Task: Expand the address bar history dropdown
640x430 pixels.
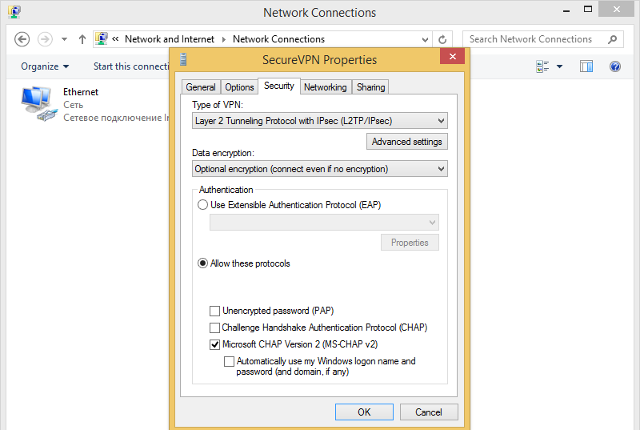Action: coord(425,40)
